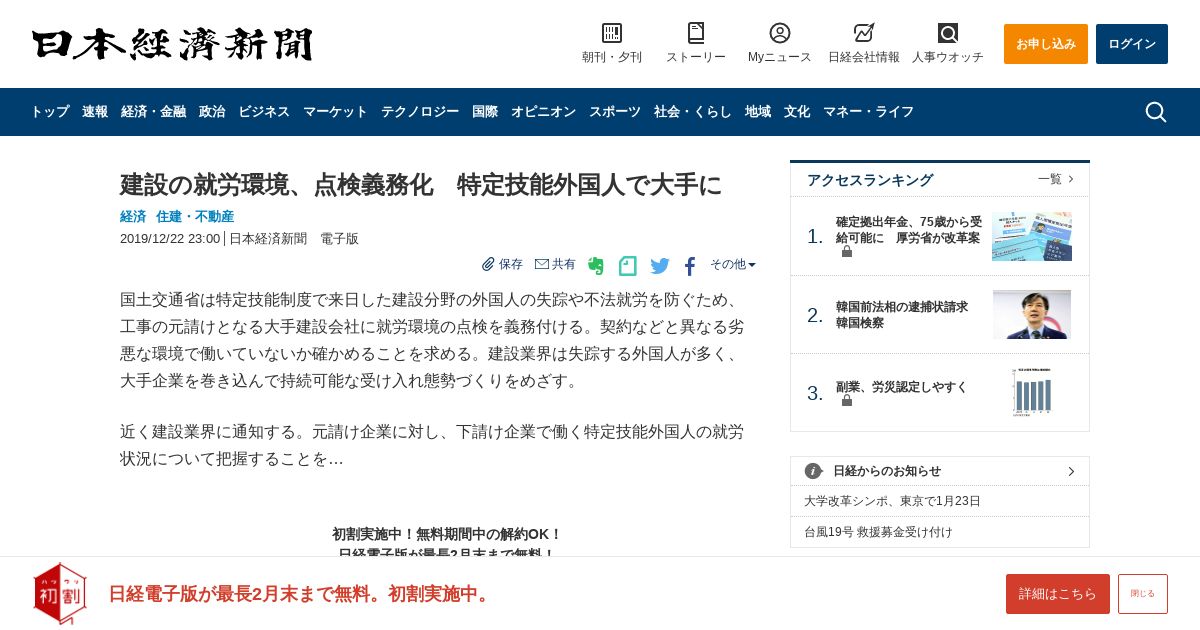The image size is (1200, 630).
Task: Select the ビジネス navigation item
Action: [x=264, y=112]
